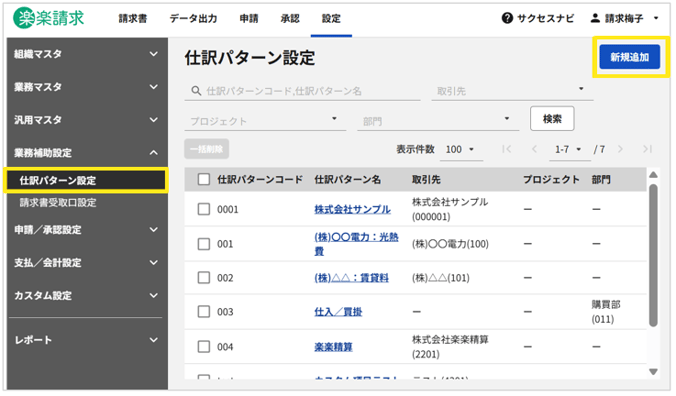Jump to the last page of results
The image size is (676, 396).
[647, 149]
